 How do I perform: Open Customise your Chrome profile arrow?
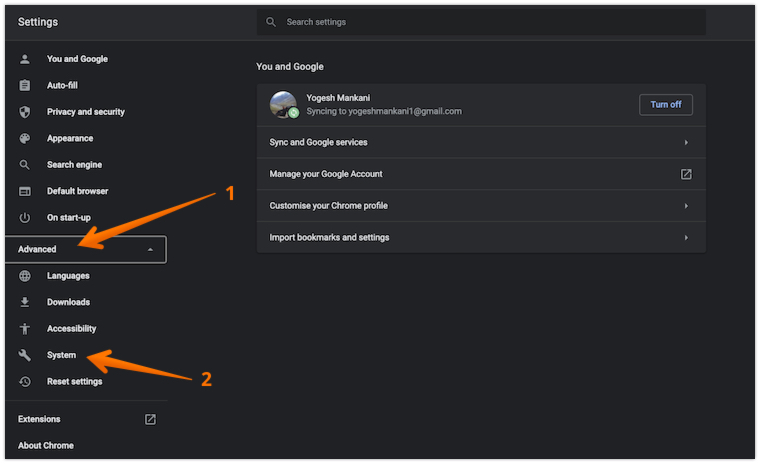[686, 206]
